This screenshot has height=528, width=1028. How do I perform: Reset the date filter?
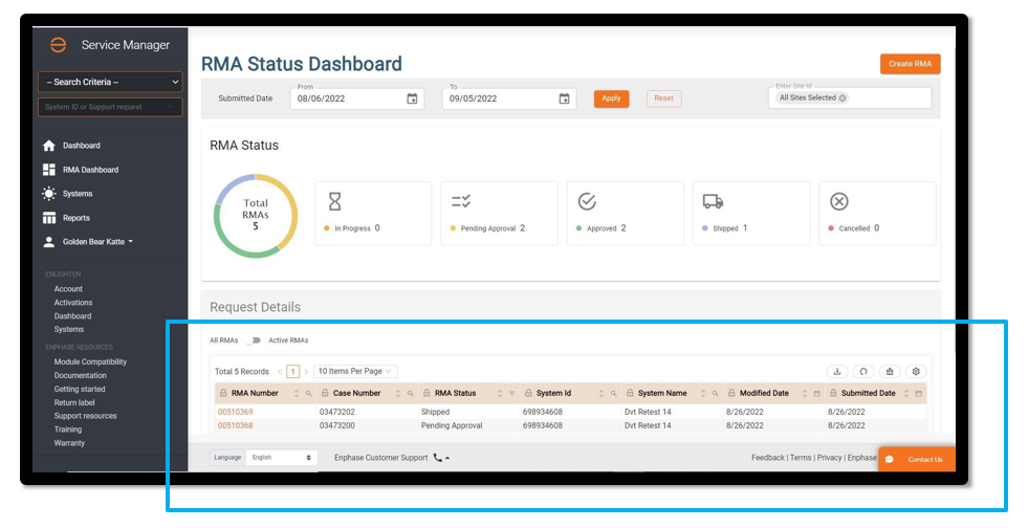tap(663, 98)
